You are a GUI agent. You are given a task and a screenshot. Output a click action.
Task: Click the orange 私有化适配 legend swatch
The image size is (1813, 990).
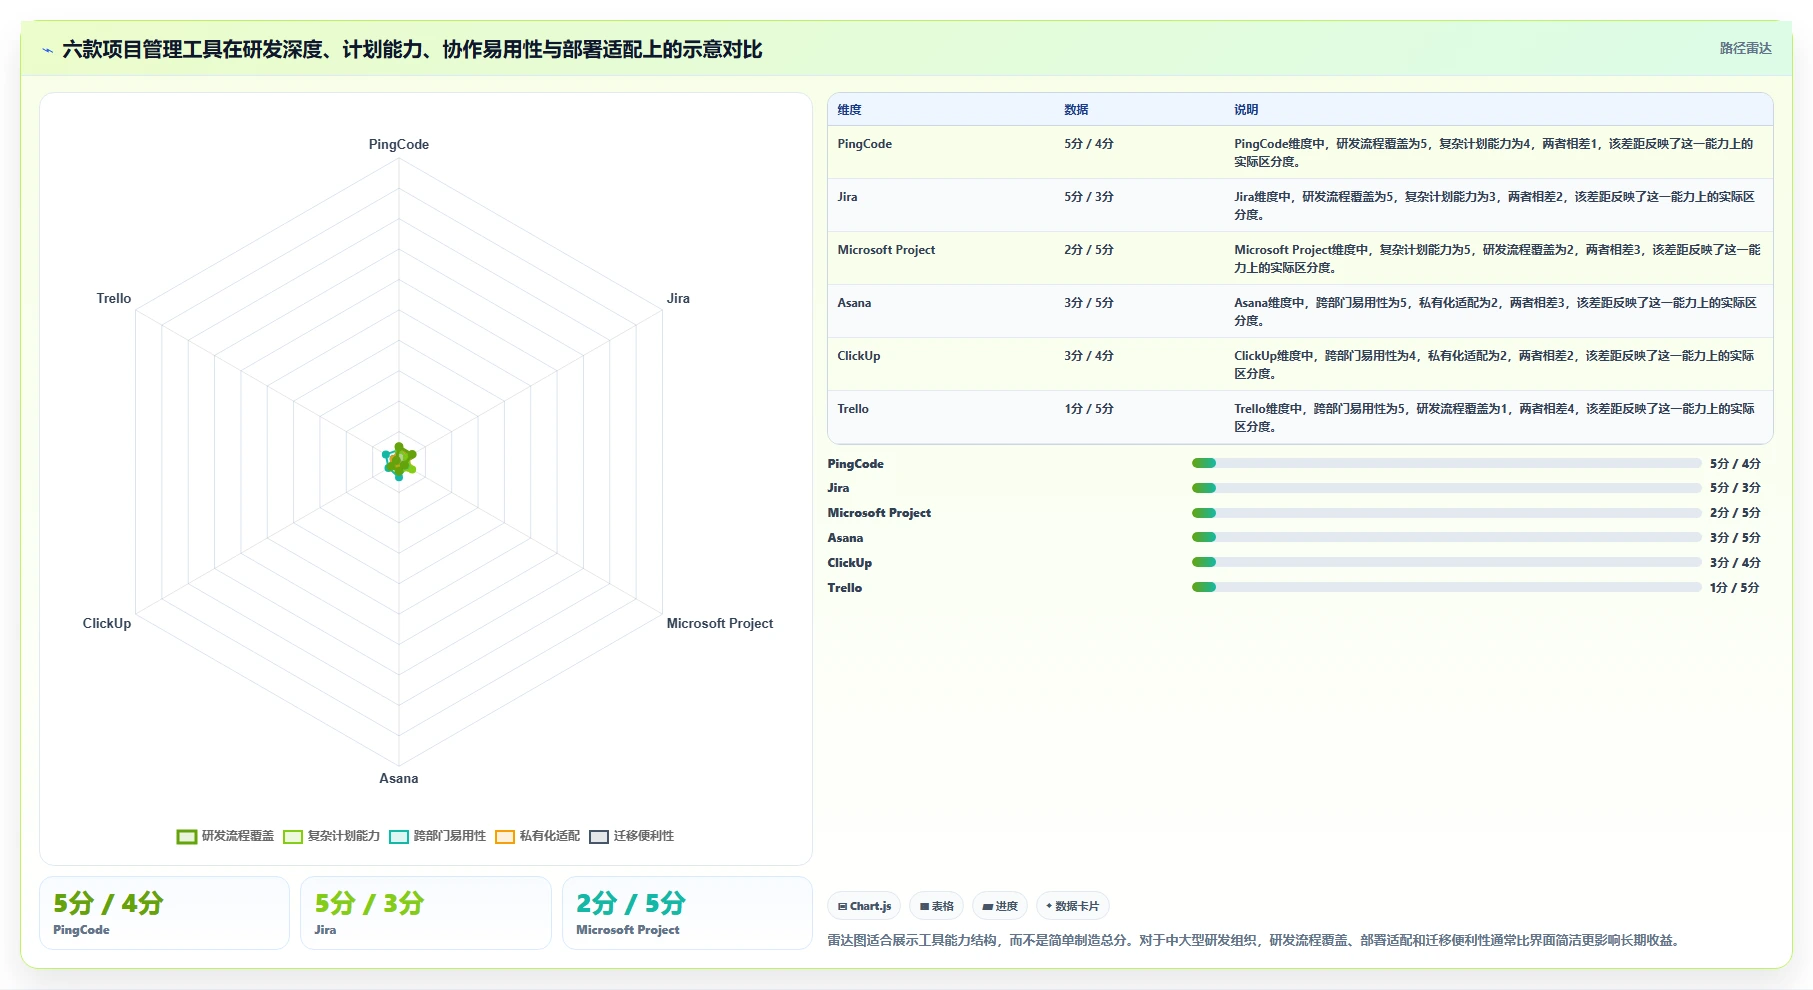coord(505,837)
